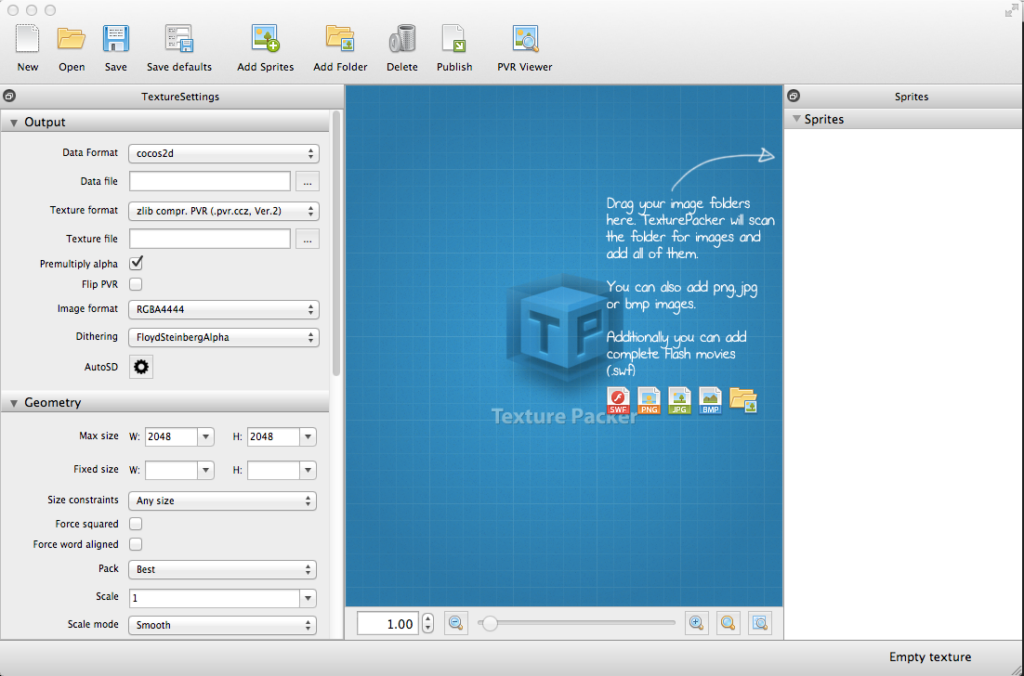Collapse the Sprites panel section
1024x676 pixels.
(x=795, y=118)
